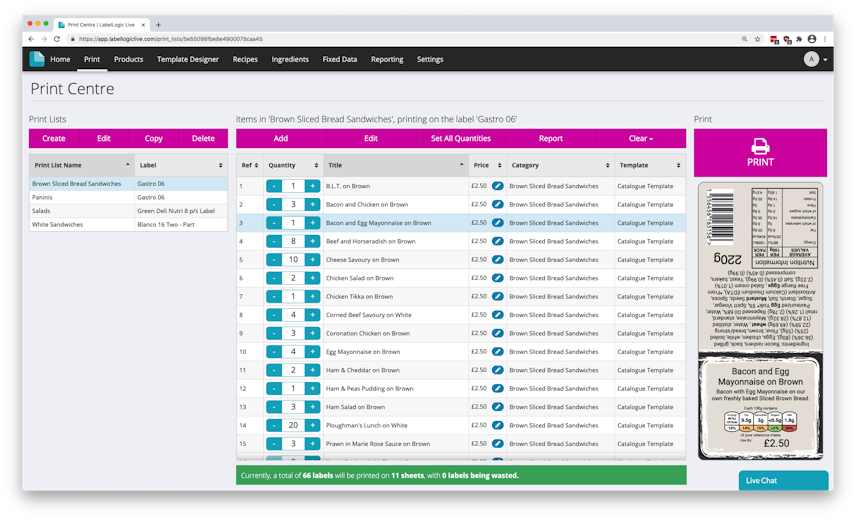Edit price for Ham Salad on Brown
The height and width of the screenshot is (520, 856).
497,407
